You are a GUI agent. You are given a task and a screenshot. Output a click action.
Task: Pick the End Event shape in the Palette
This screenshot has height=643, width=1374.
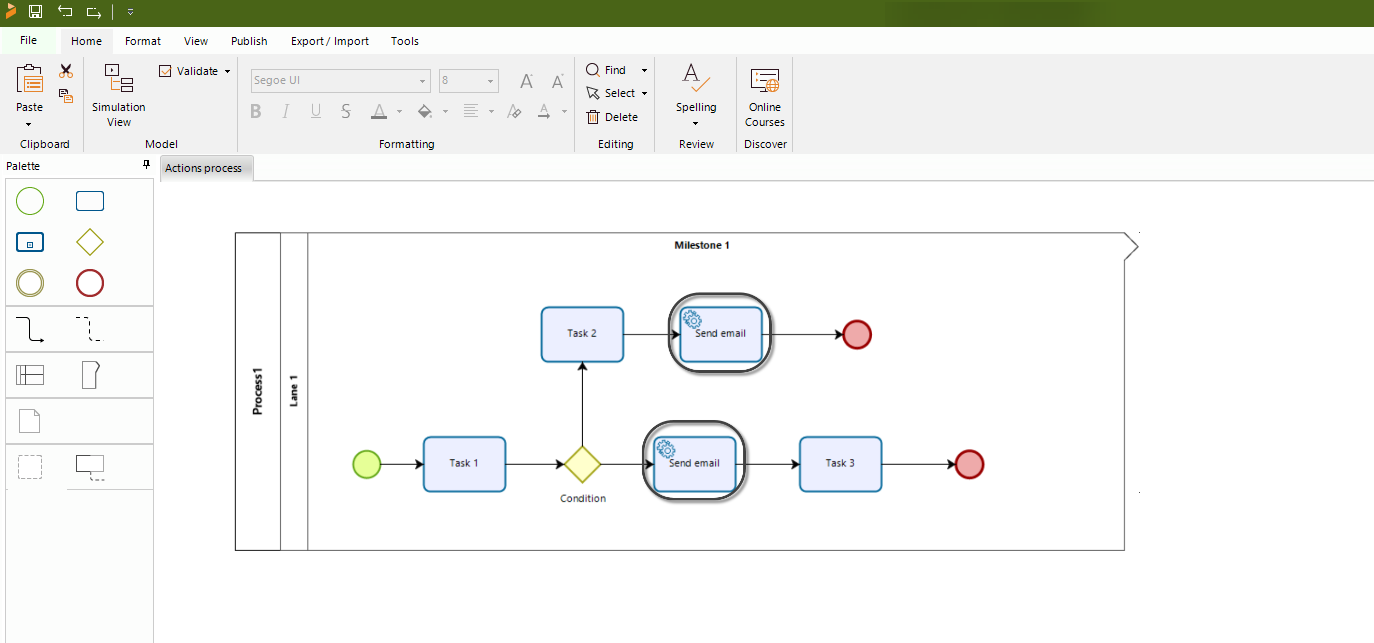pos(90,283)
